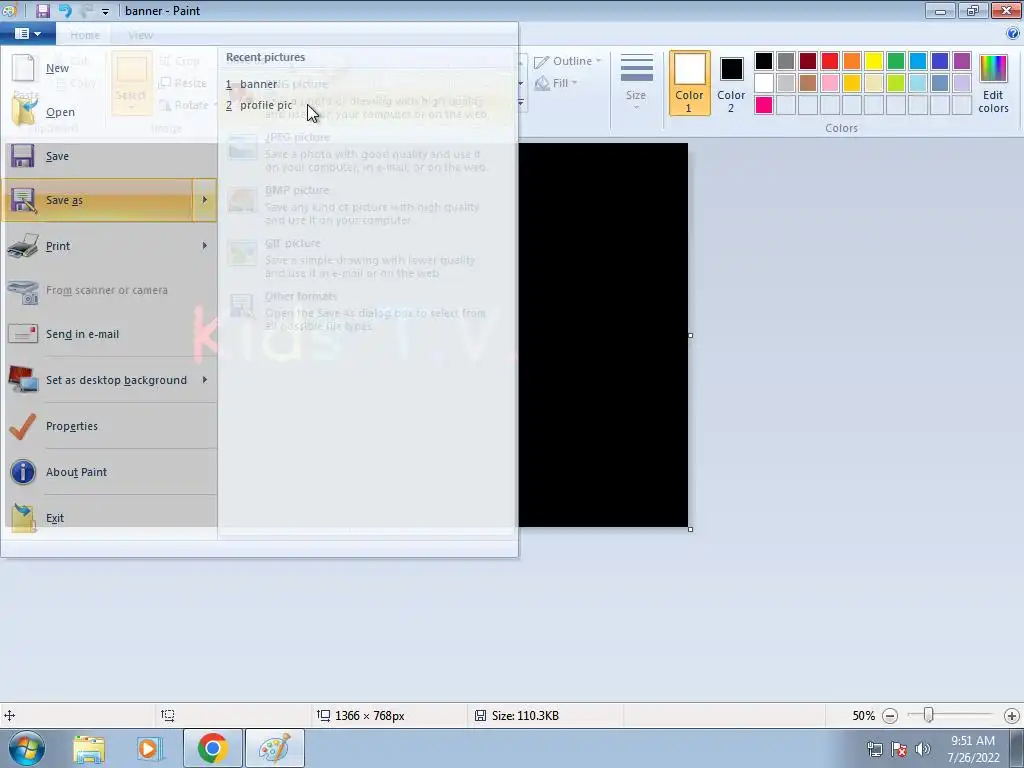Pick the yellow color swatch

[874, 61]
